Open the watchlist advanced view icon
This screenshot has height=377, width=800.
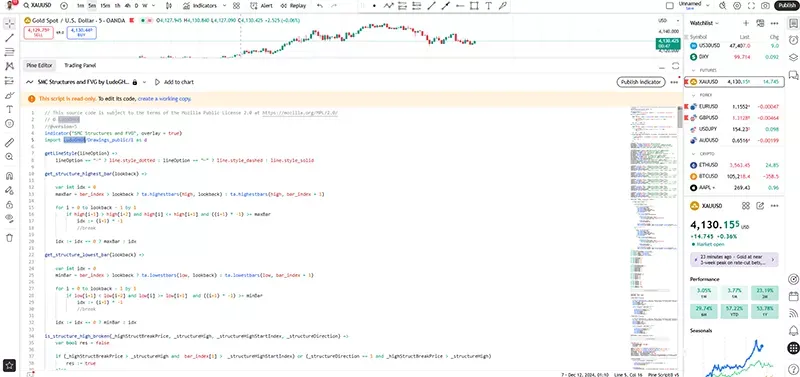760,23
